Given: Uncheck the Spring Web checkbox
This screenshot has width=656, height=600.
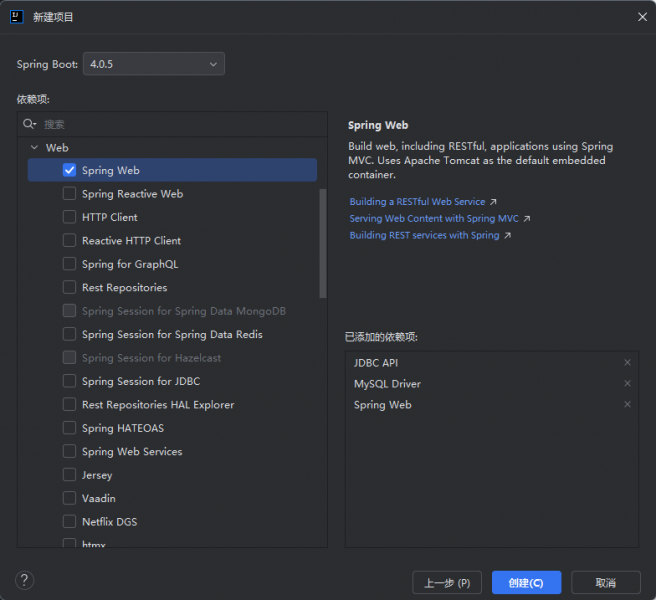Looking at the screenshot, I should (x=69, y=170).
